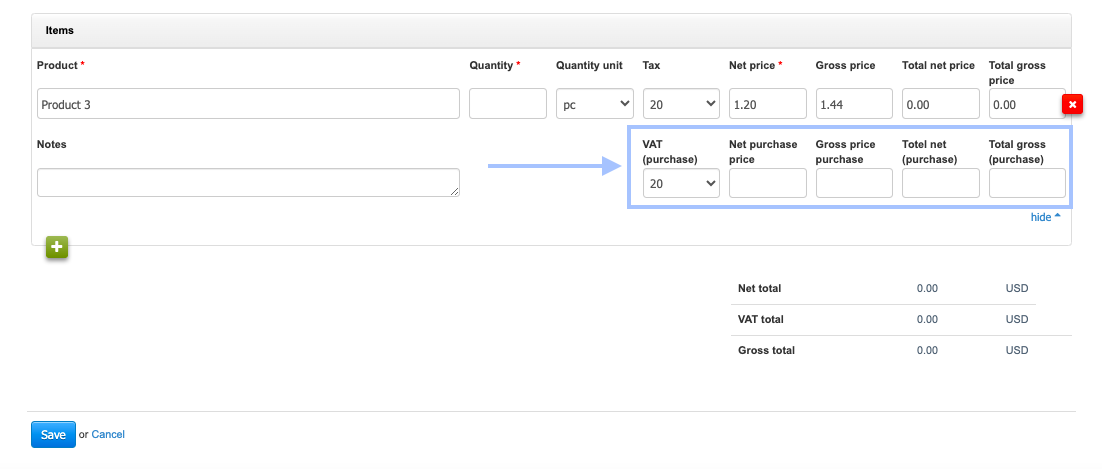The width and height of the screenshot is (1102, 469).
Task: Open the Quantity unit dropdown
Action: click(595, 104)
